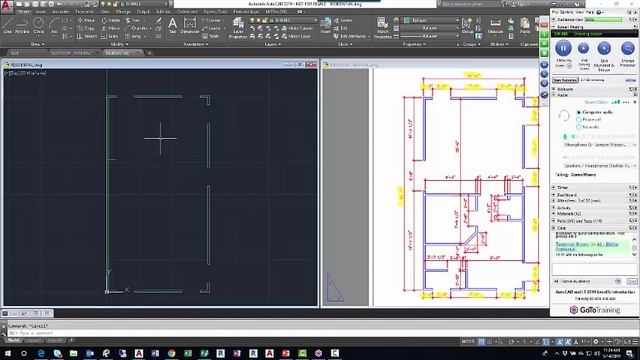
Task: Select the Arc tool
Action: click(x=54, y=26)
